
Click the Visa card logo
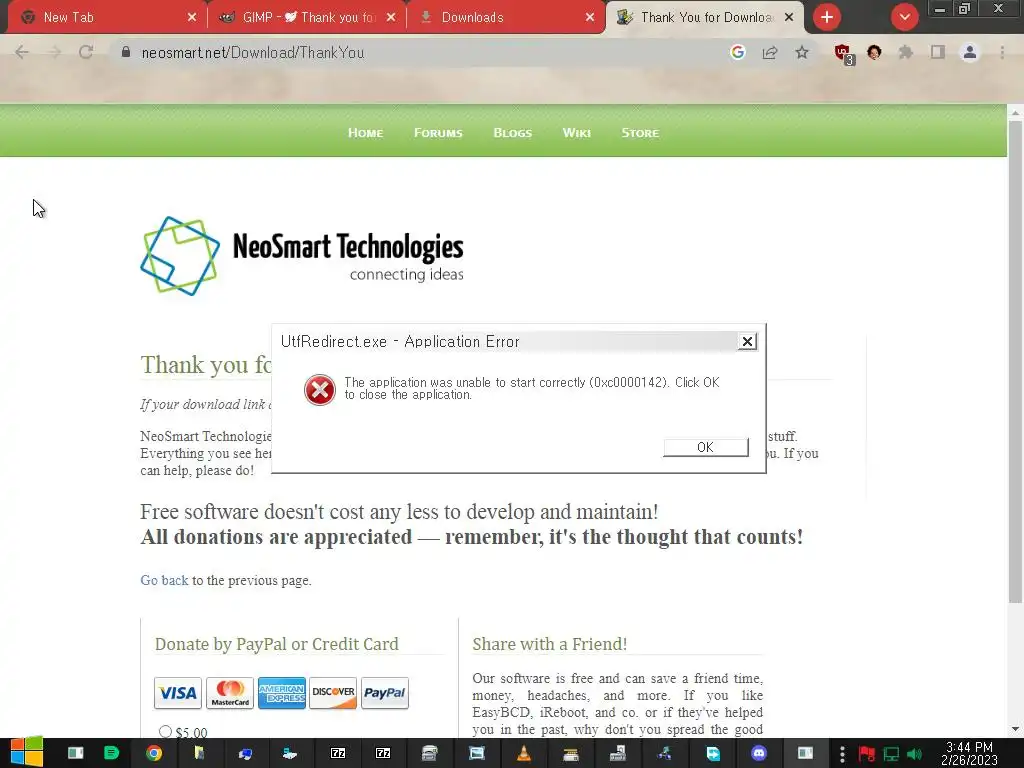tap(178, 693)
